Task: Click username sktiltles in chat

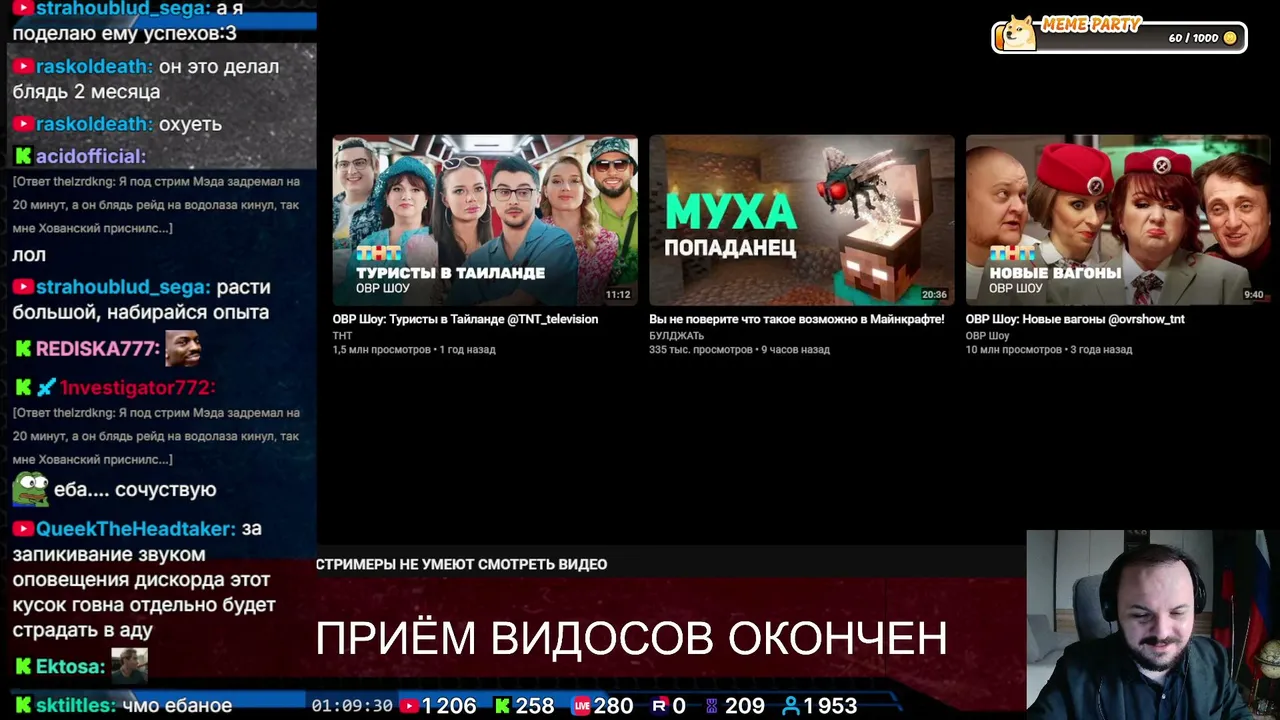Action: 76,705
